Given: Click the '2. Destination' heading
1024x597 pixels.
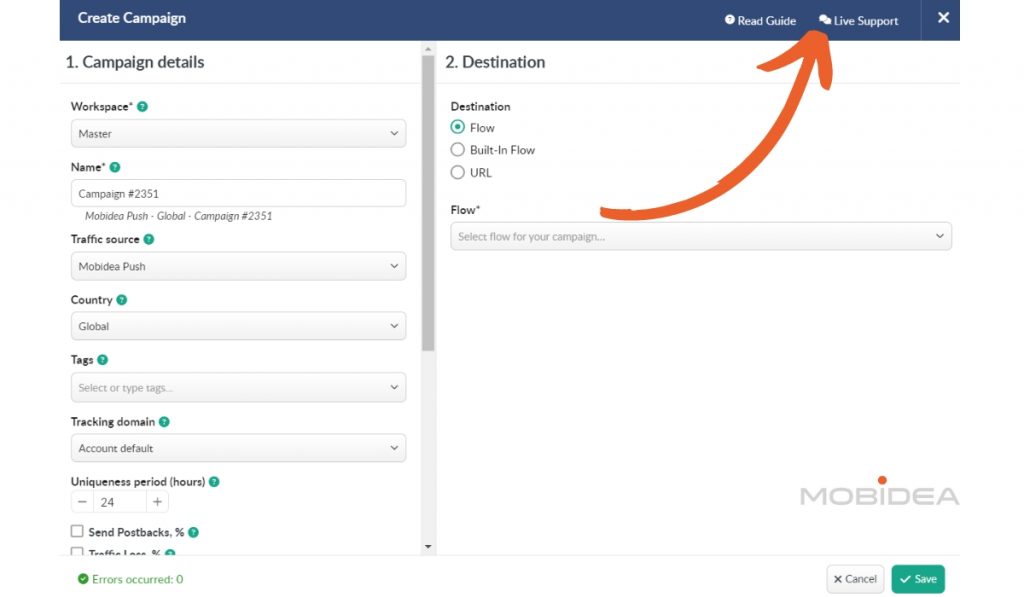Looking at the screenshot, I should coord(495,62).
